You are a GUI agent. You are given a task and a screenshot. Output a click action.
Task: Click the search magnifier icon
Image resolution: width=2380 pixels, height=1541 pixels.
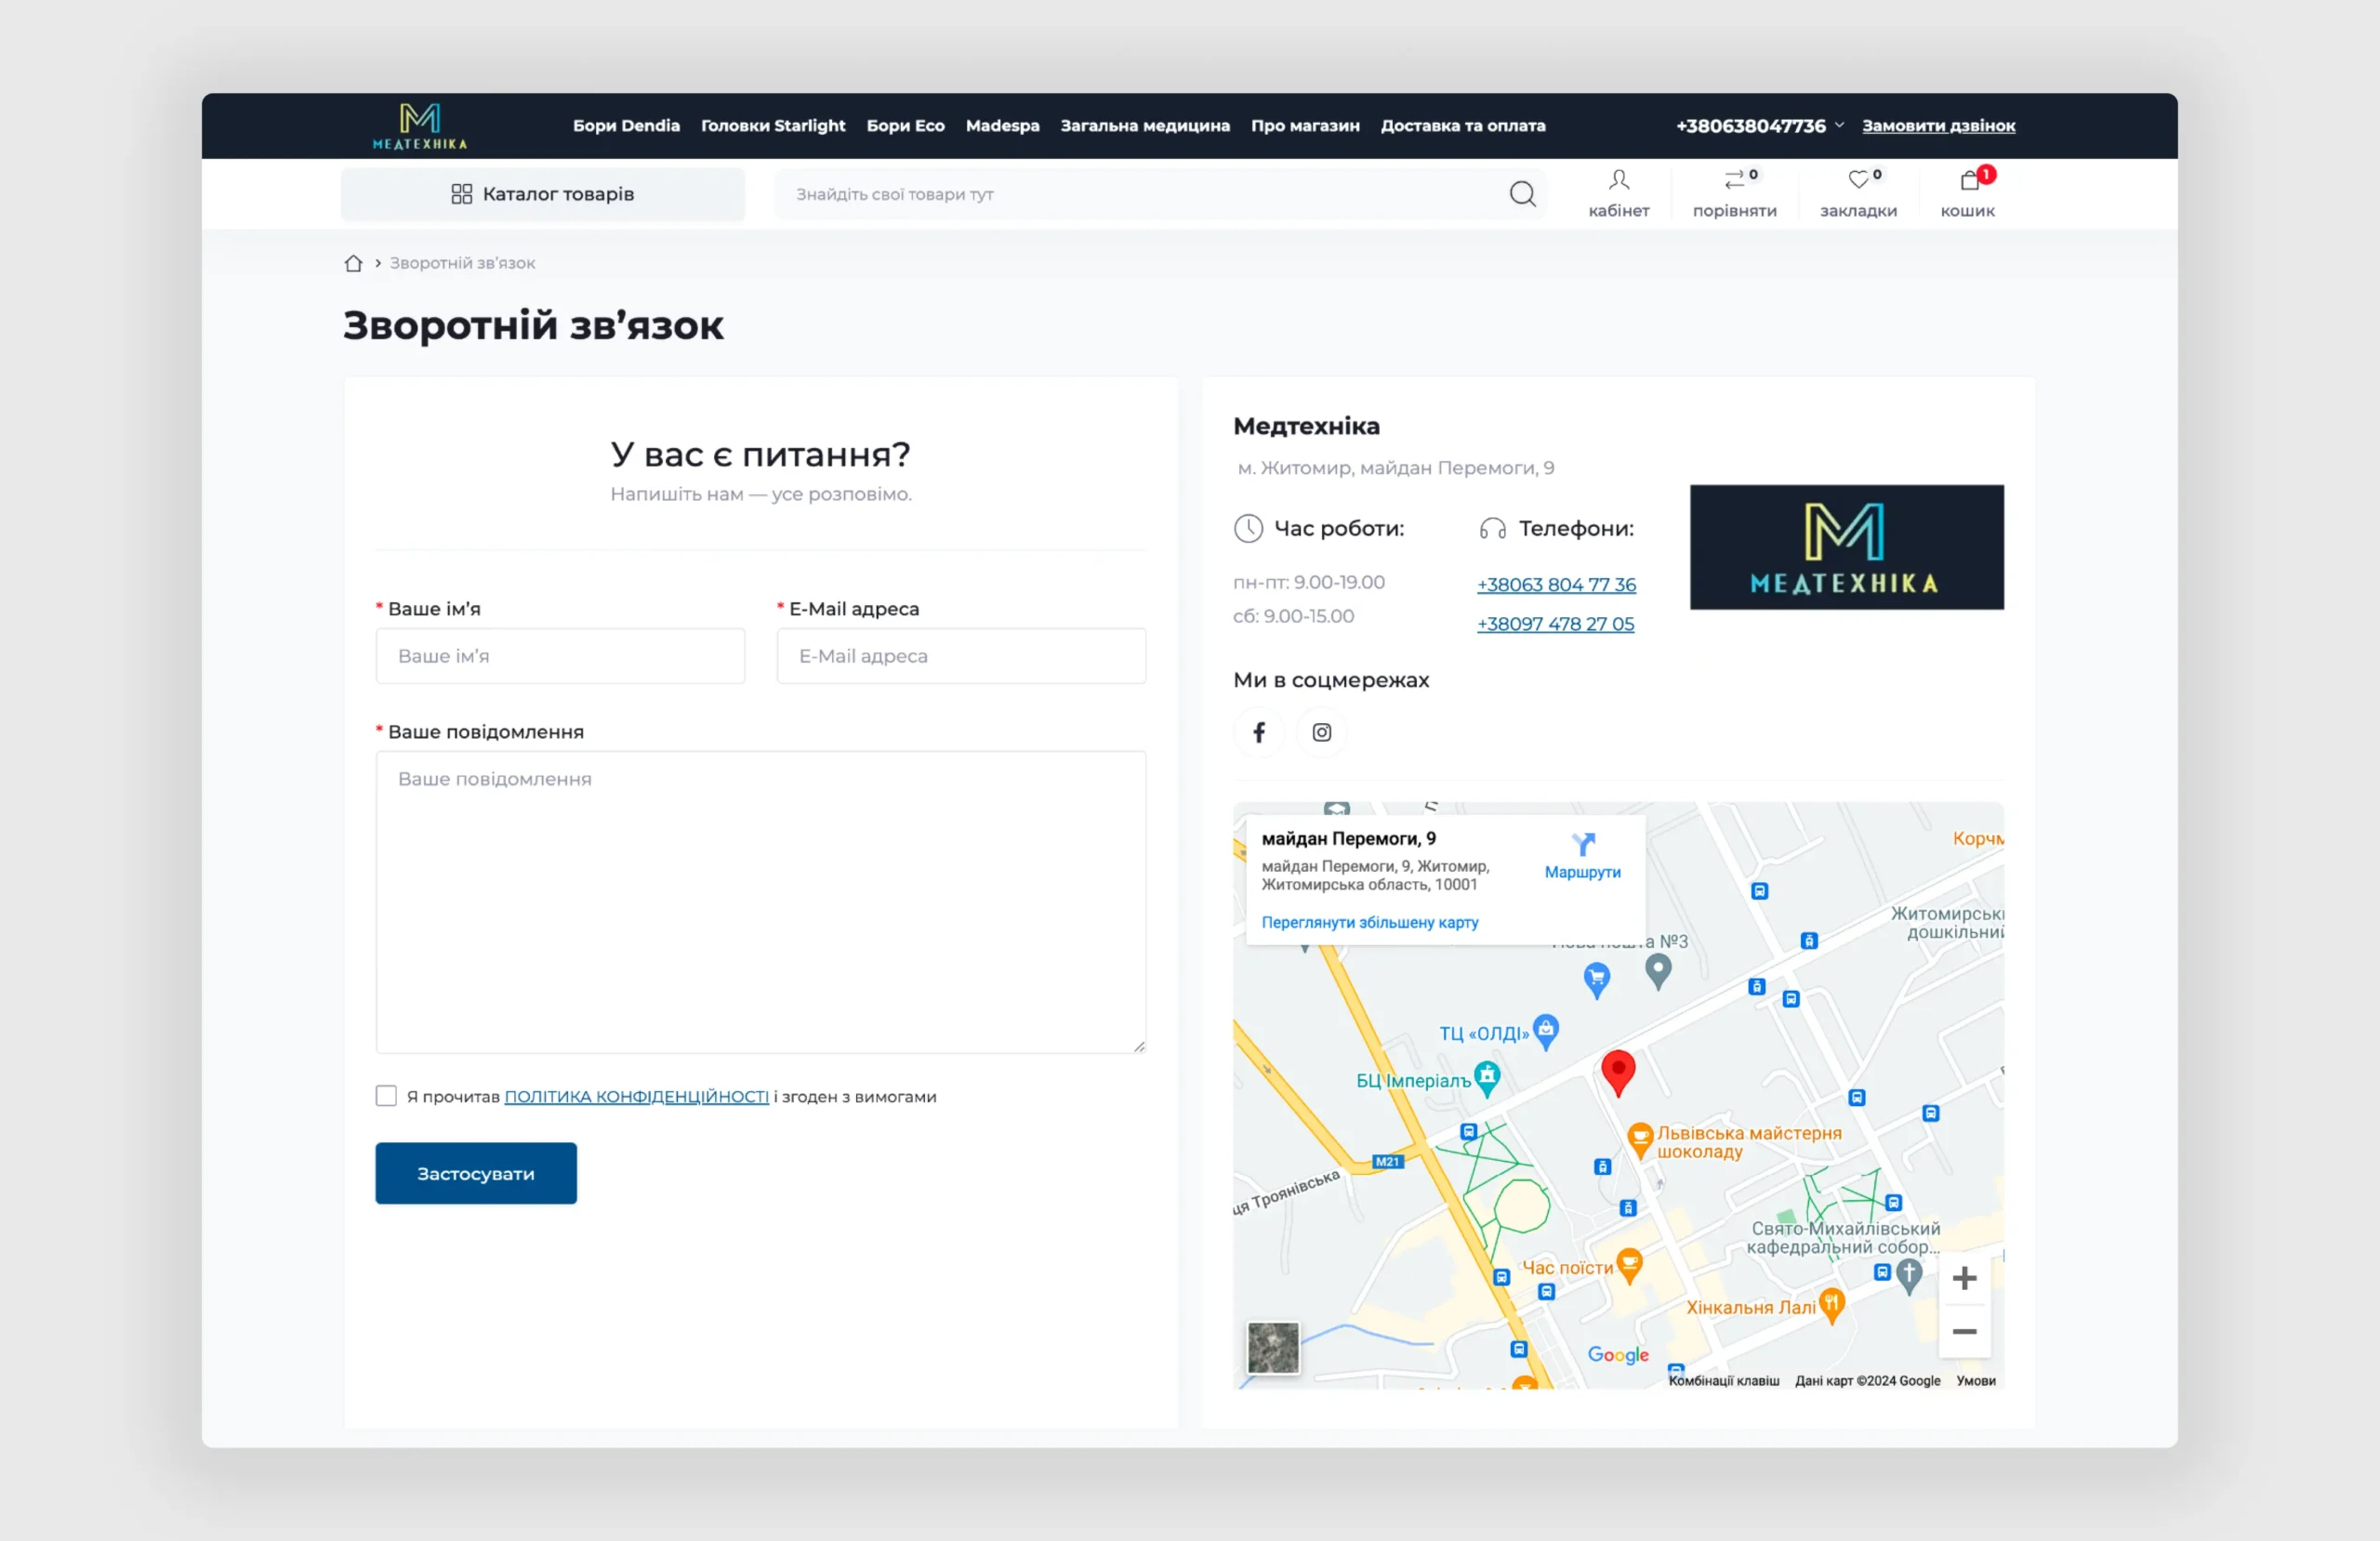tap(1522, 193)
